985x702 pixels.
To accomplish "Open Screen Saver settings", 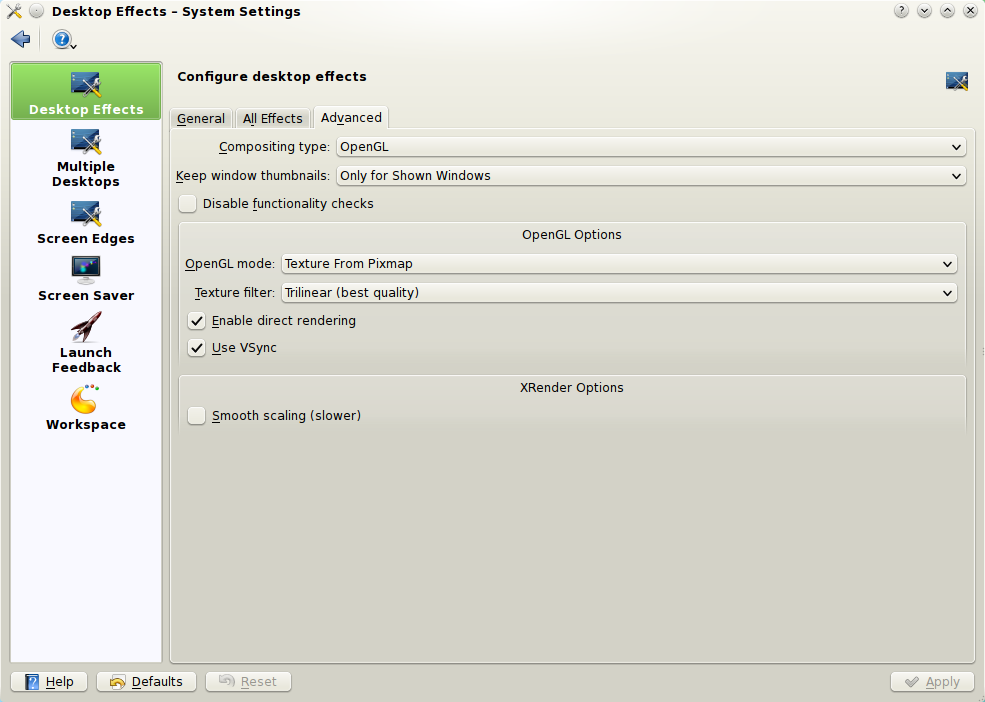I will (86, 280).
